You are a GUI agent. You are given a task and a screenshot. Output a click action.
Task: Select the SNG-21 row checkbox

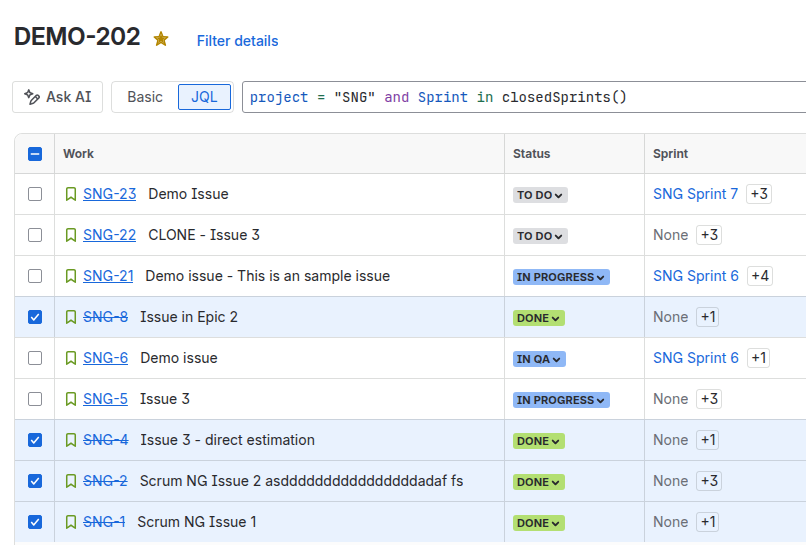(x=35, y=276)
